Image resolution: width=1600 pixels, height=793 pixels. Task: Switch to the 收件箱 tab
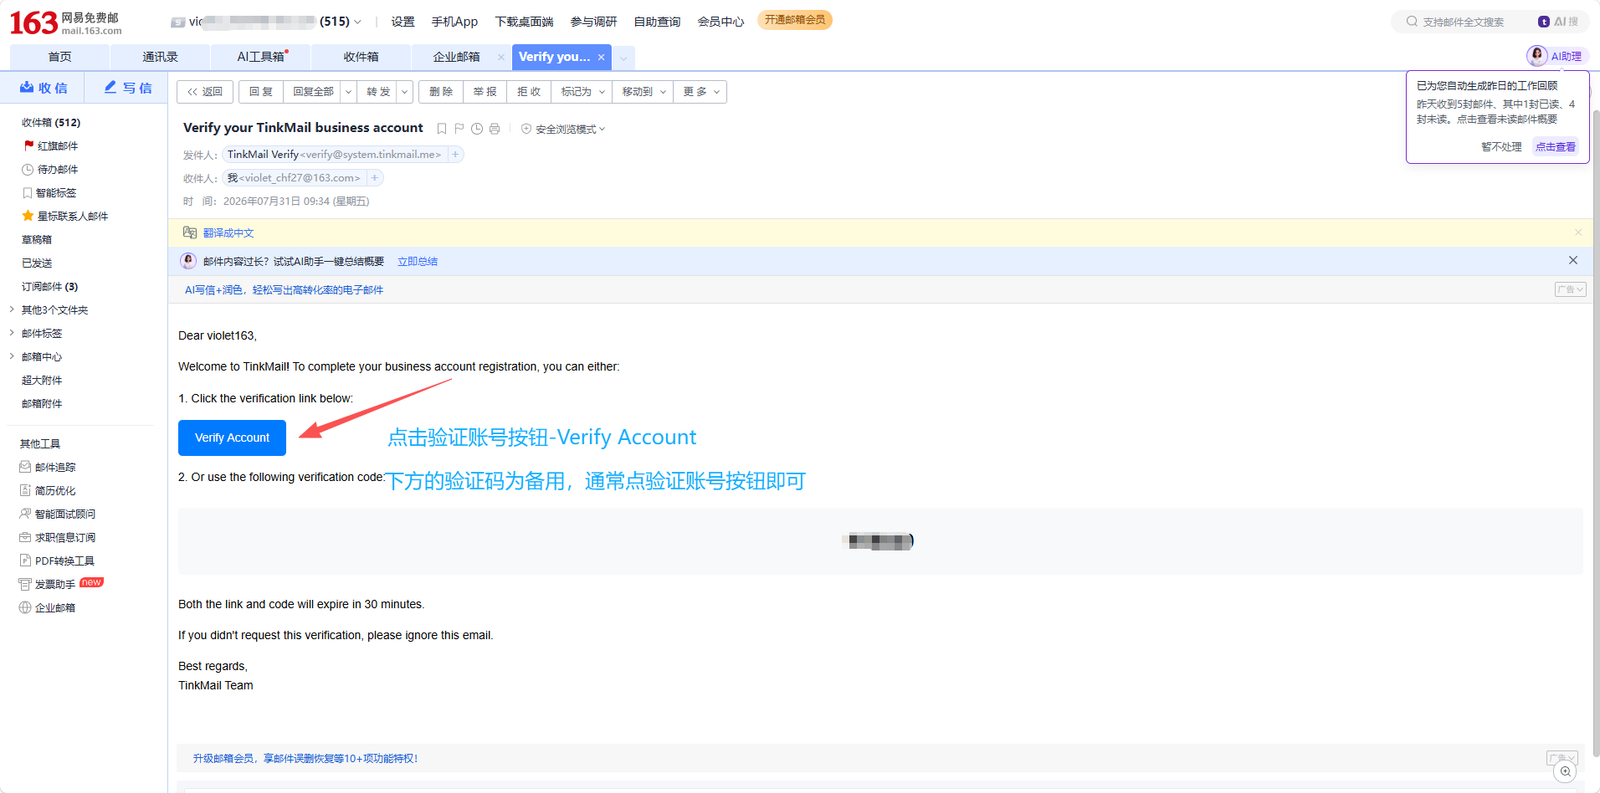point(361,57)
